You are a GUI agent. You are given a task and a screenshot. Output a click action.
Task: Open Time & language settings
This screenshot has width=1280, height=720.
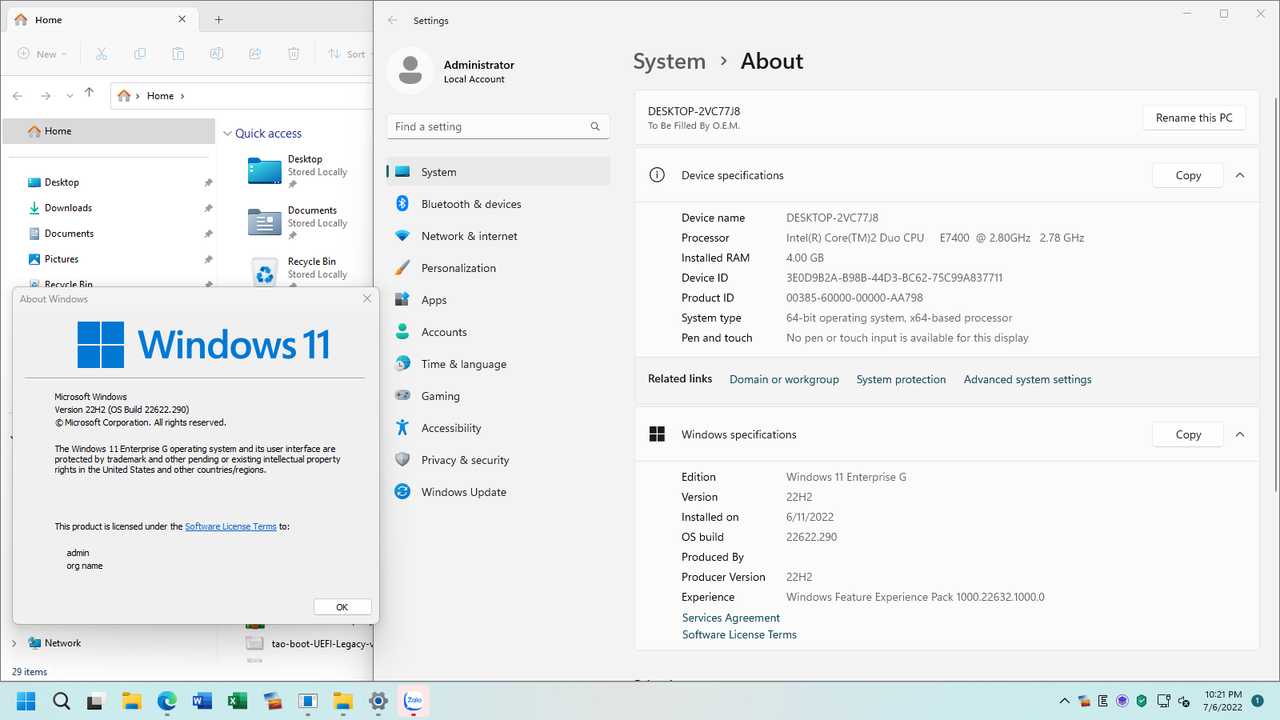[x=498, y=364]
